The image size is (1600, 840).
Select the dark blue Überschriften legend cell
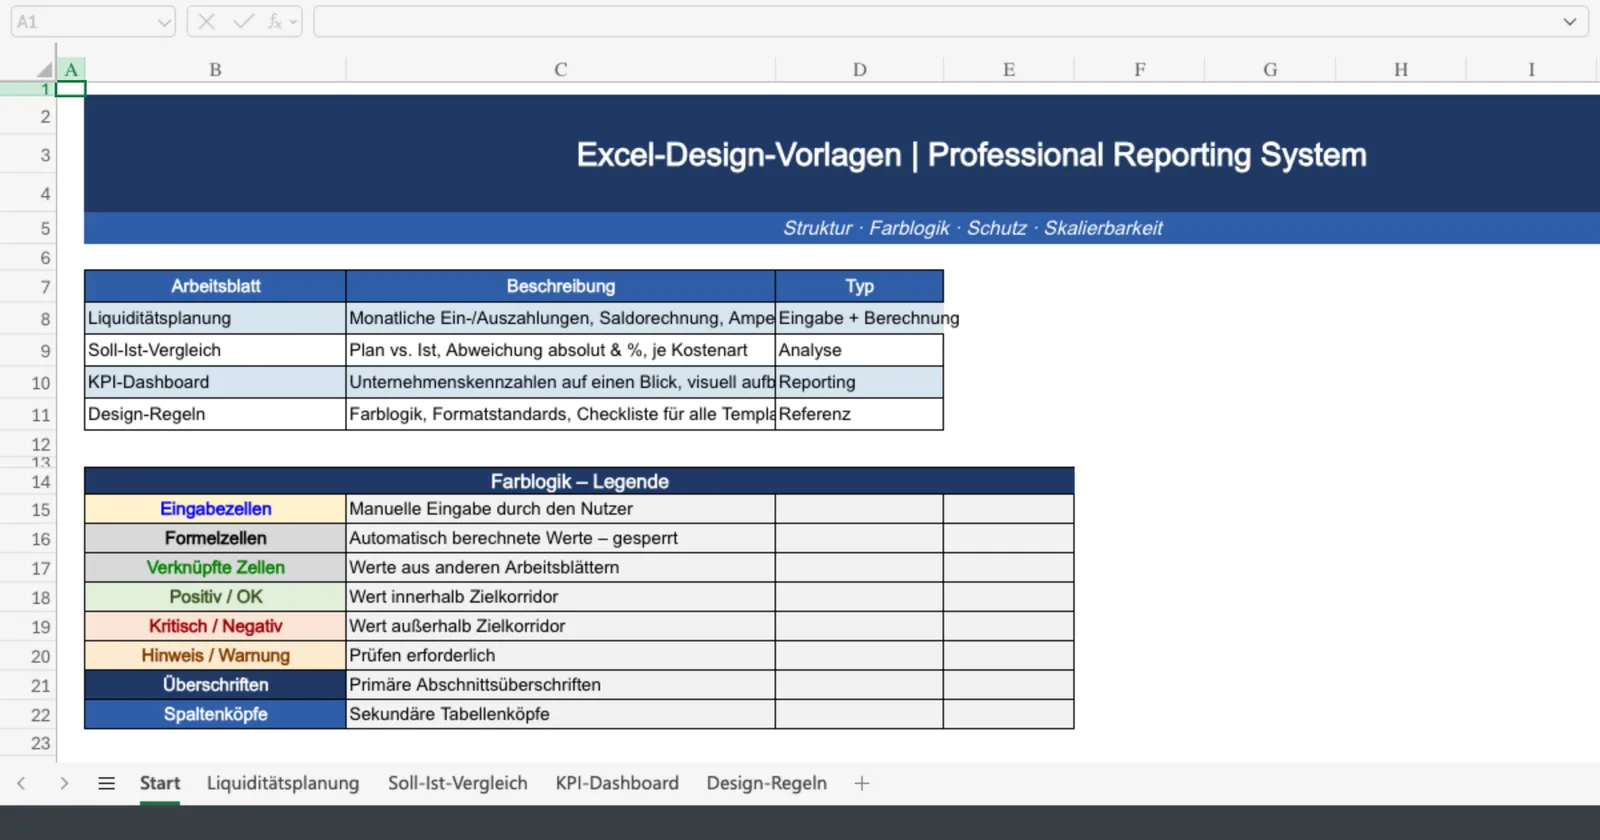(x=215, y=685)
